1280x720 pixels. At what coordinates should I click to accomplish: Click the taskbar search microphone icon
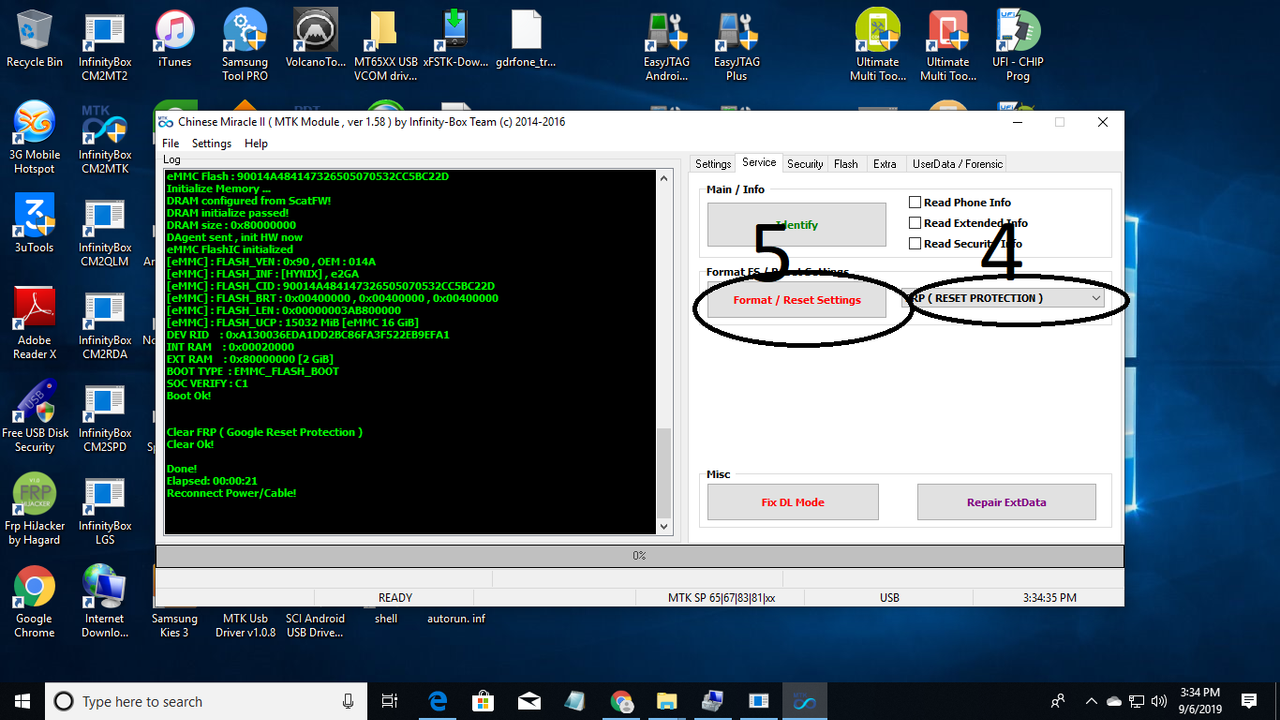coord(348,701)
